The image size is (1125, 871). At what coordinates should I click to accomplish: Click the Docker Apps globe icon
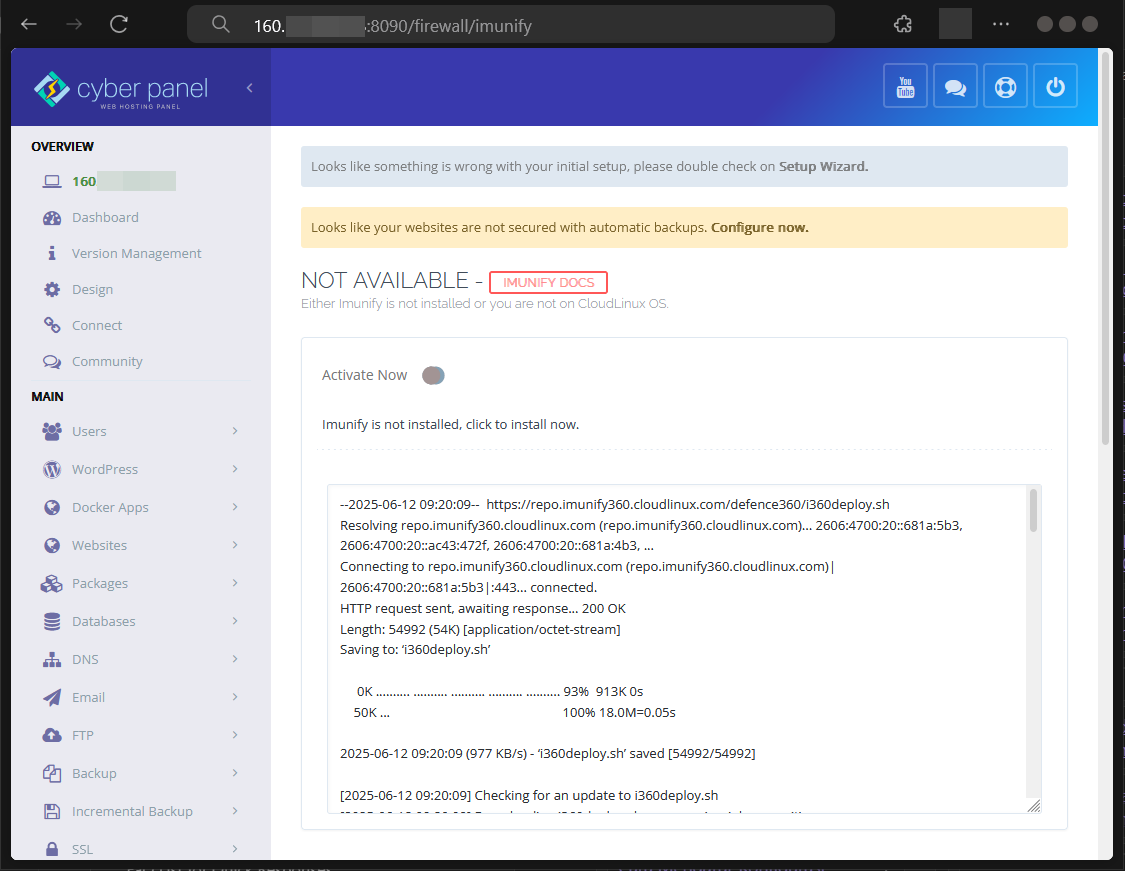(52, 507)
